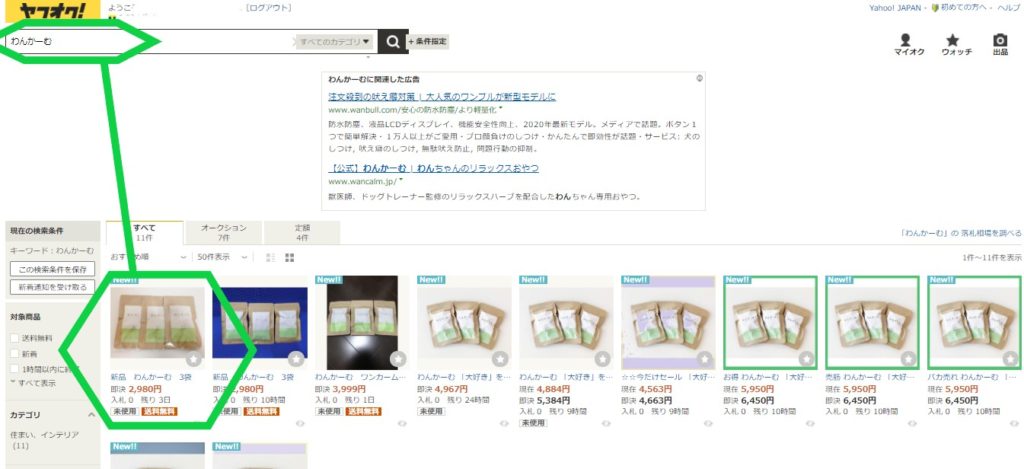Switch to the オークション tab
The width and height of the screenshot is (1024, 469).
[223, 233]
